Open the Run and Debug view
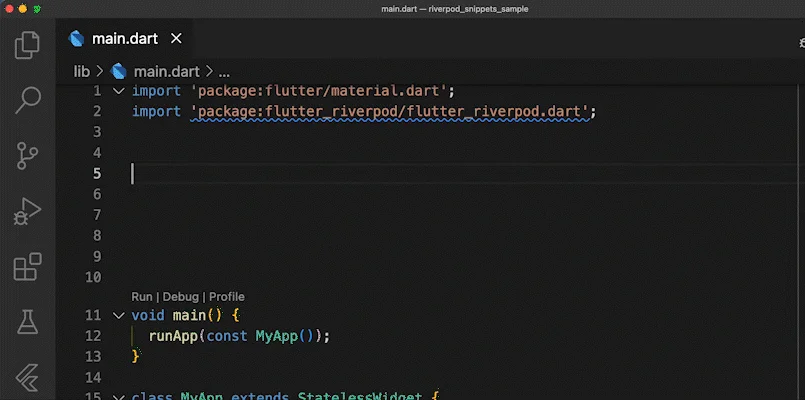Viewport: 805px width, 400px height. pos(28,211)
